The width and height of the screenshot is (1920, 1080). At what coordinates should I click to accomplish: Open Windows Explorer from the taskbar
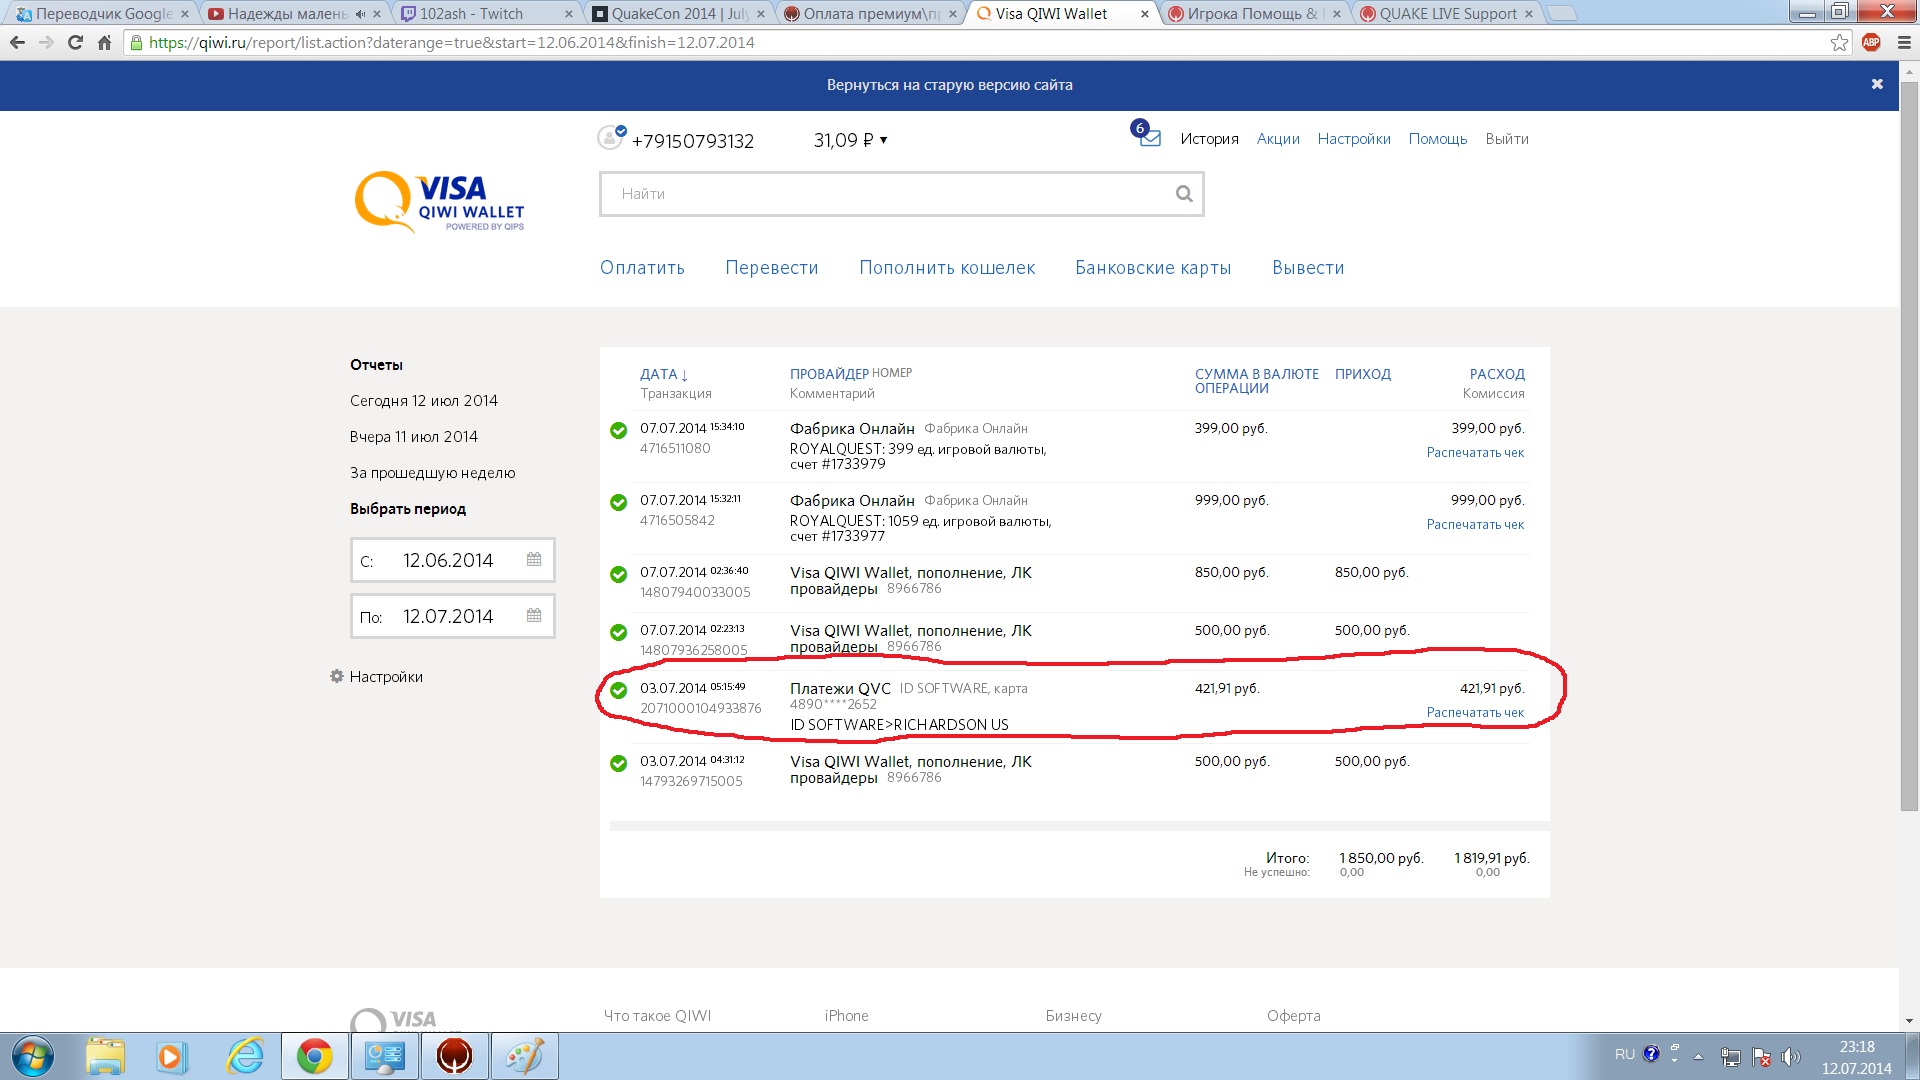pos(104,1056)
